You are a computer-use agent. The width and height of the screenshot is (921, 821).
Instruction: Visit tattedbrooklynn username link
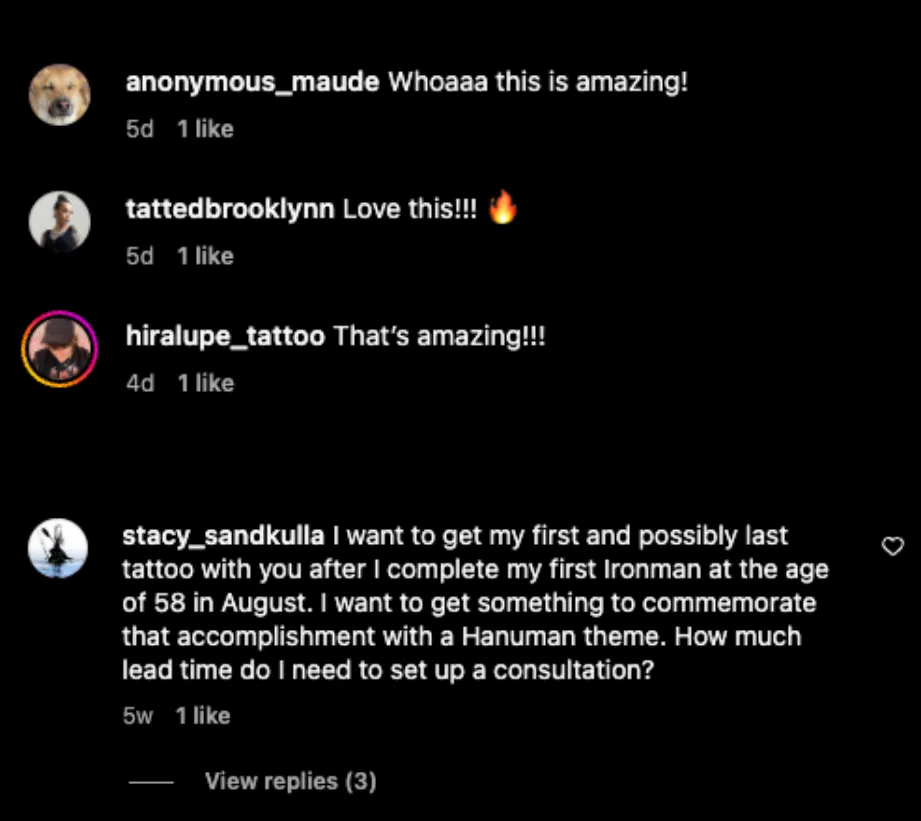coord(230,209)
